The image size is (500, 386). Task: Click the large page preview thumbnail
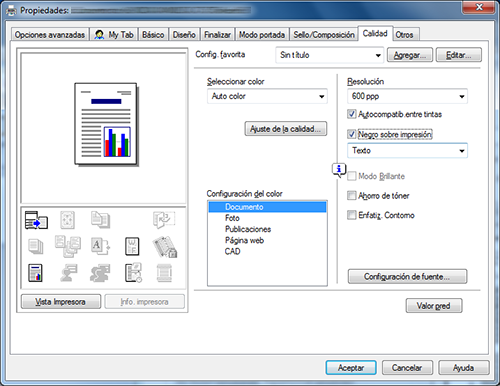[106, 124]
